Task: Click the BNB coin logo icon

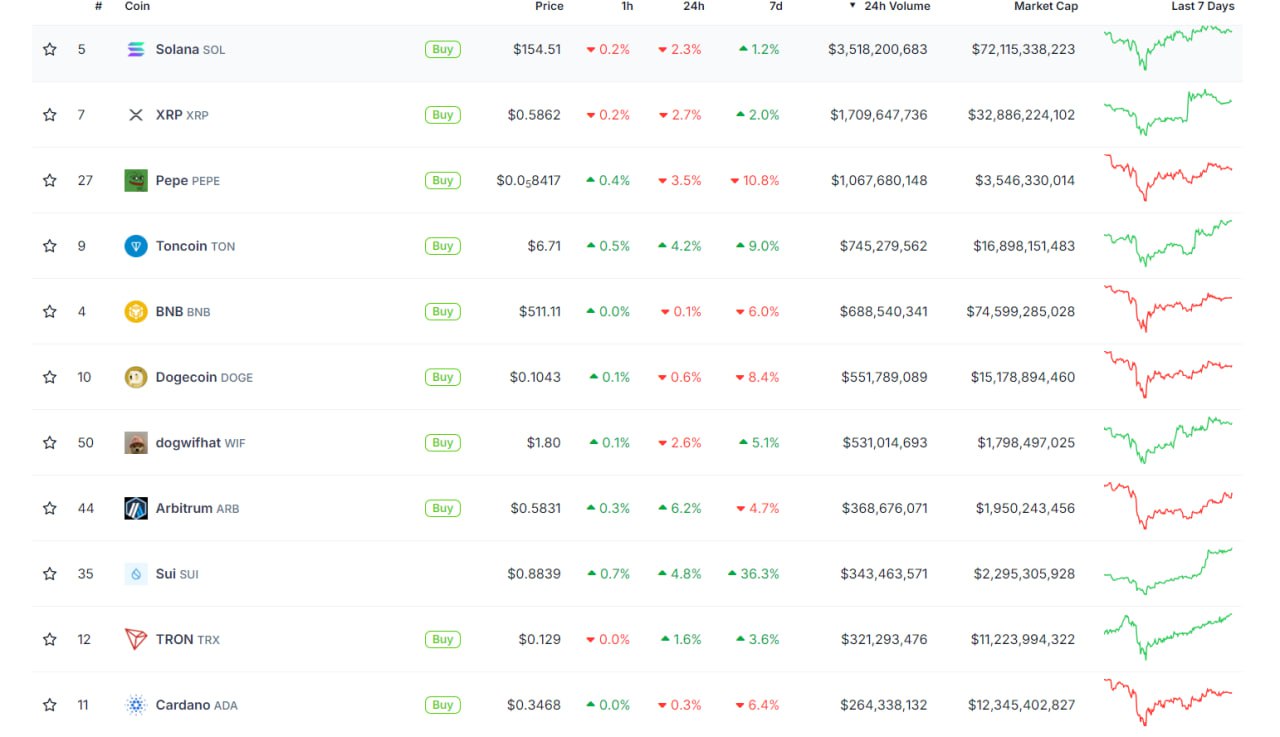Action: [136, 311]
